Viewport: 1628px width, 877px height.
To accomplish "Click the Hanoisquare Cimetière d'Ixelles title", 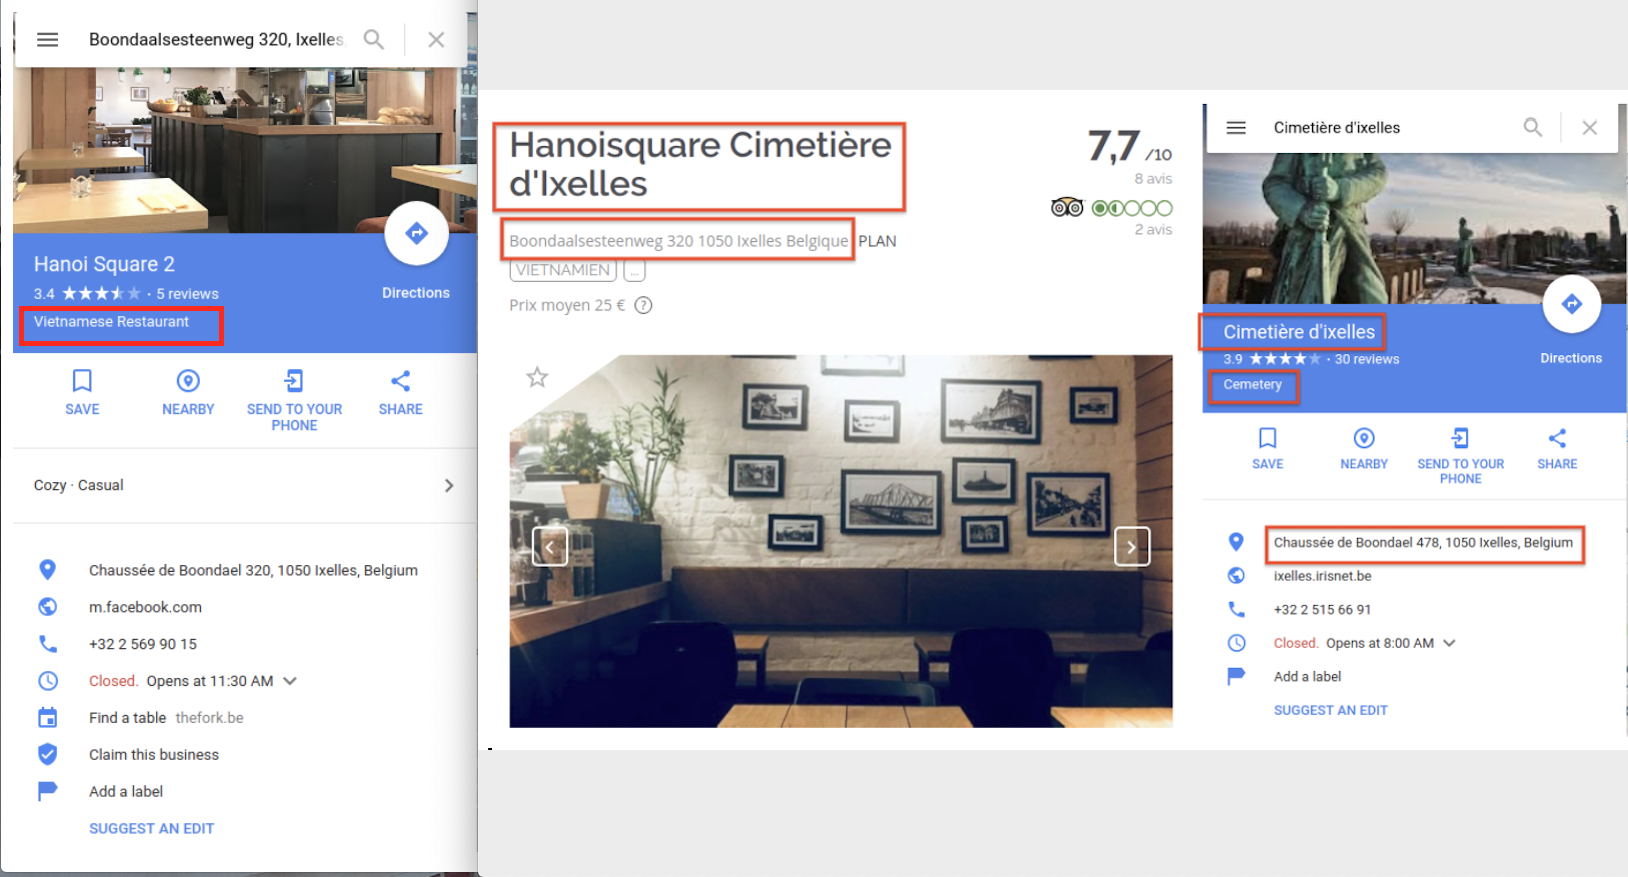I will [700, 165].
